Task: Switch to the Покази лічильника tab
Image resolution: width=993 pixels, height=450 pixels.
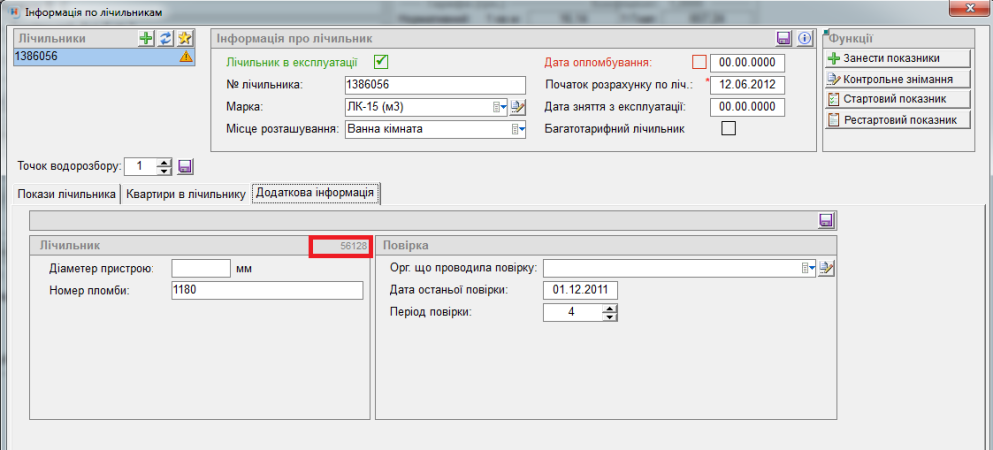Action: point(68,194)
